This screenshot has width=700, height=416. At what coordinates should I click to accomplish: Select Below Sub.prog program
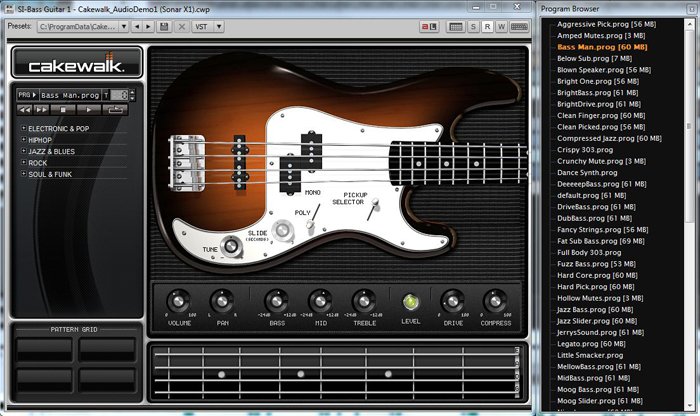pos(594,58)
